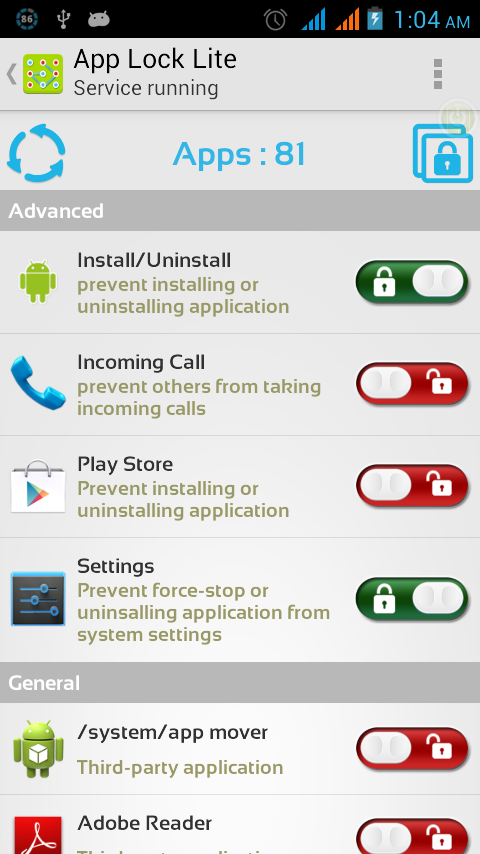Tap the green Android Install/Uninstall icon
The height and width of the screenshot is (854, 480).
[38, 282]
